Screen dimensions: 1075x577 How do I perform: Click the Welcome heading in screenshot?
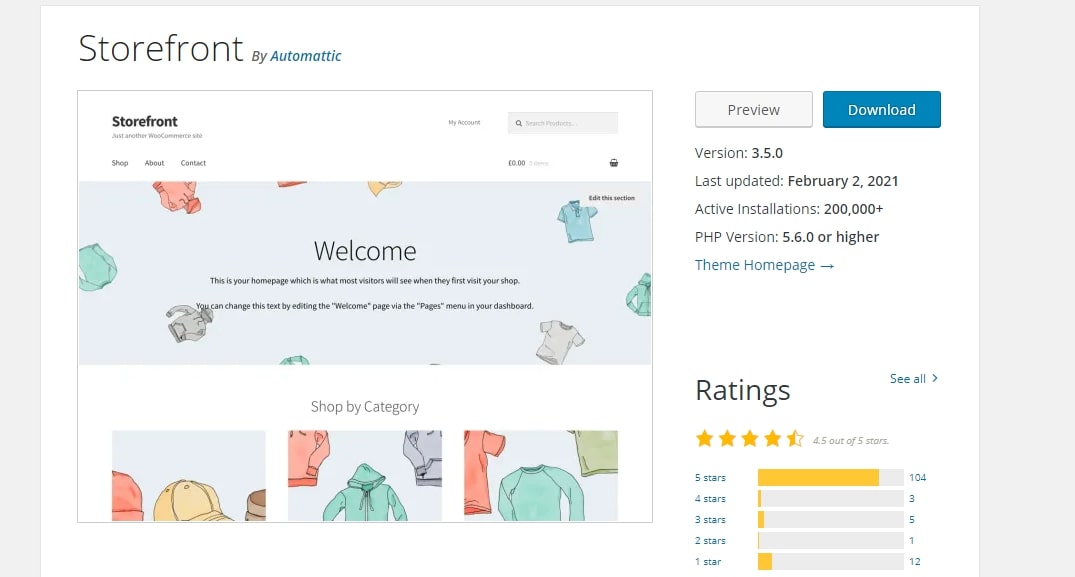(x=365, y=251)
